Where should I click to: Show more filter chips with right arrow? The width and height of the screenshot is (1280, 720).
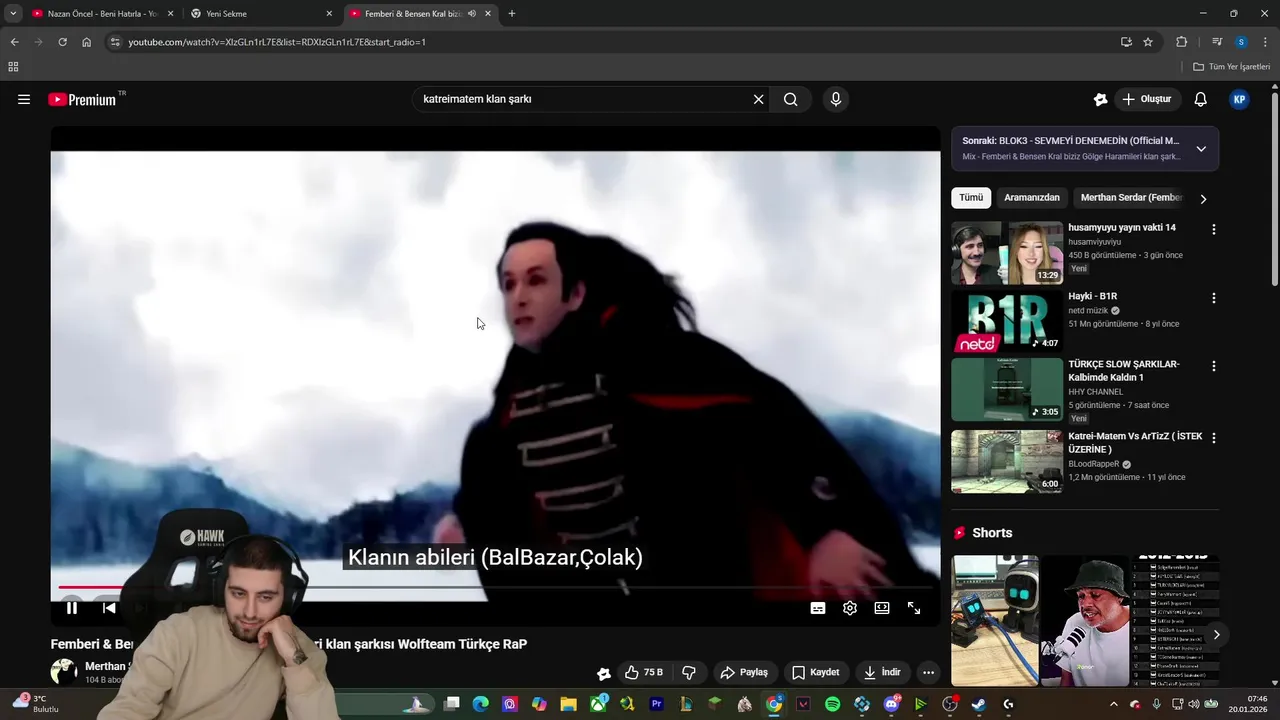[x=1203, y=199]
